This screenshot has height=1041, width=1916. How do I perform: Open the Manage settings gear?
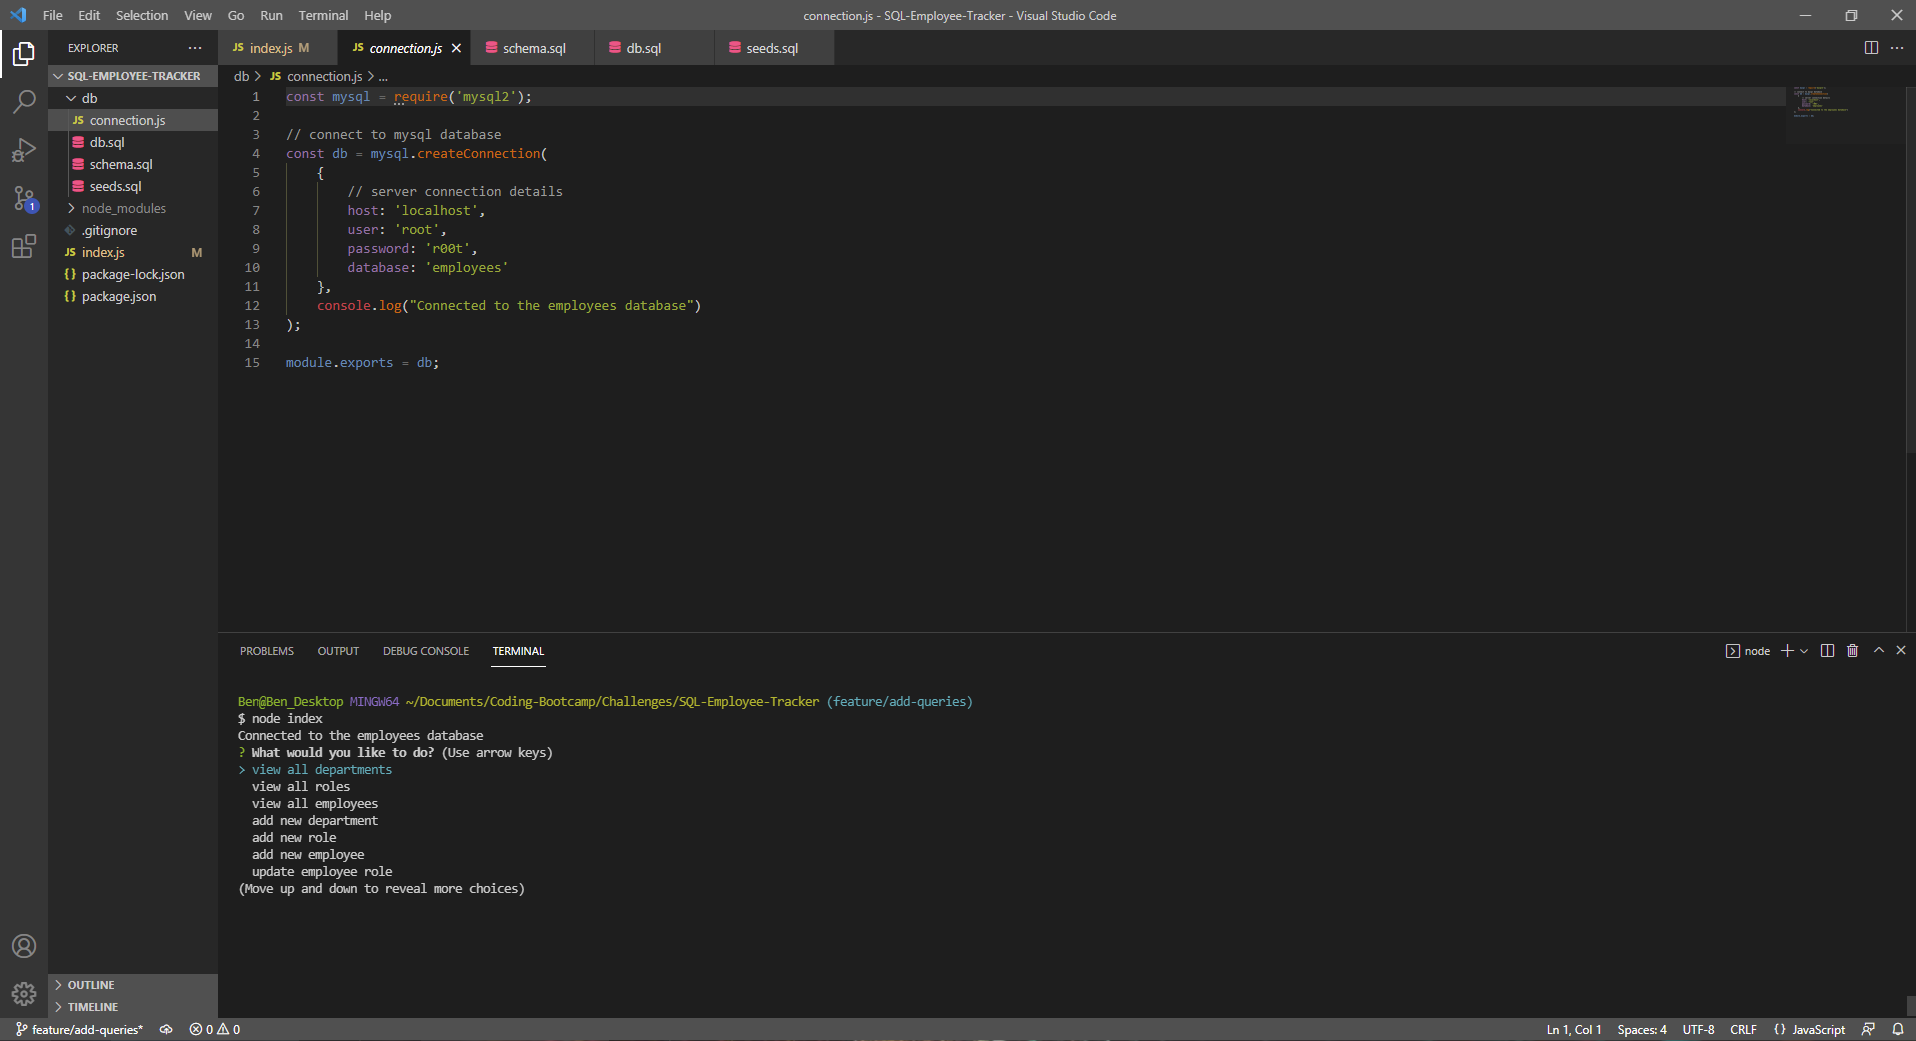[x=24, y=994]
